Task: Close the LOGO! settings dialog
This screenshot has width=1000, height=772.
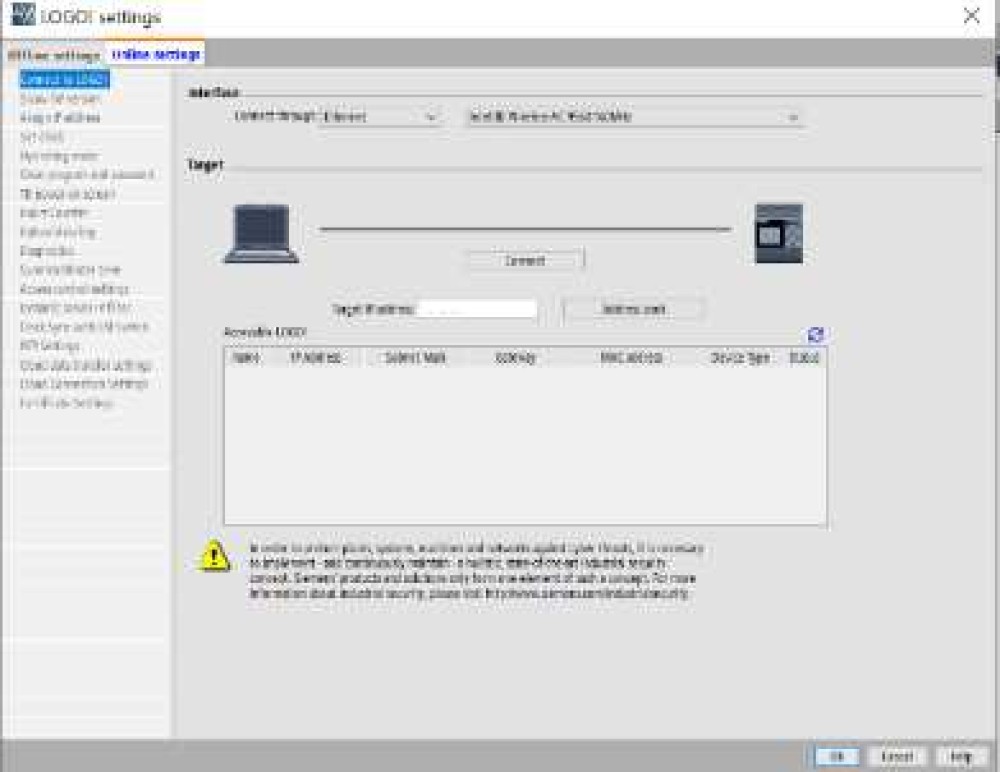Action: click(x=972, y=15)
